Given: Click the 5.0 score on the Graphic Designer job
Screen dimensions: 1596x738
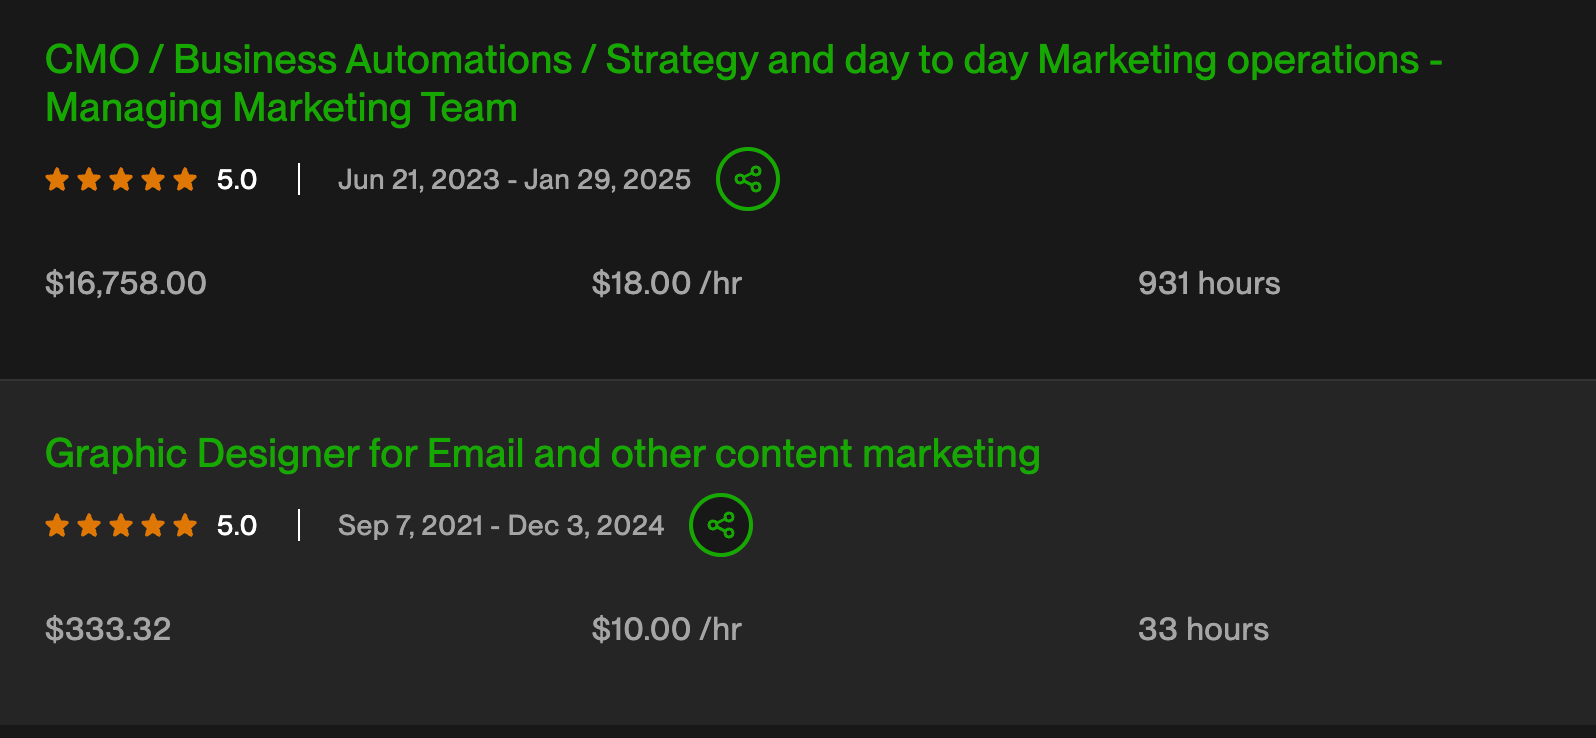Looking at the screenshot, I should (x=237, y=526).
